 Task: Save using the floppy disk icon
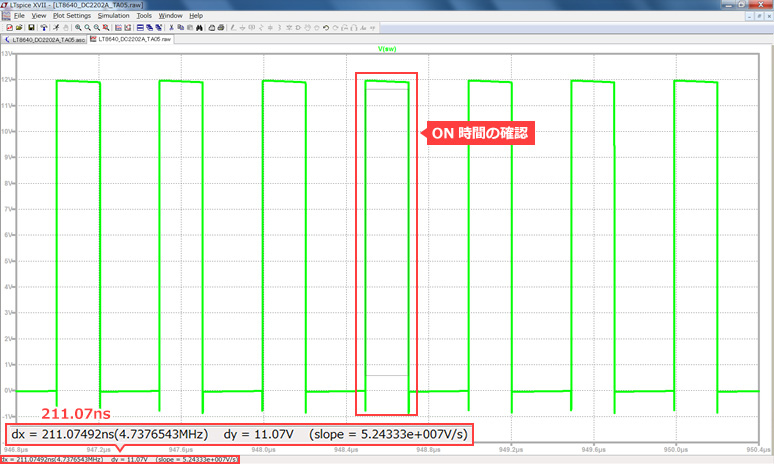point(31,28)
